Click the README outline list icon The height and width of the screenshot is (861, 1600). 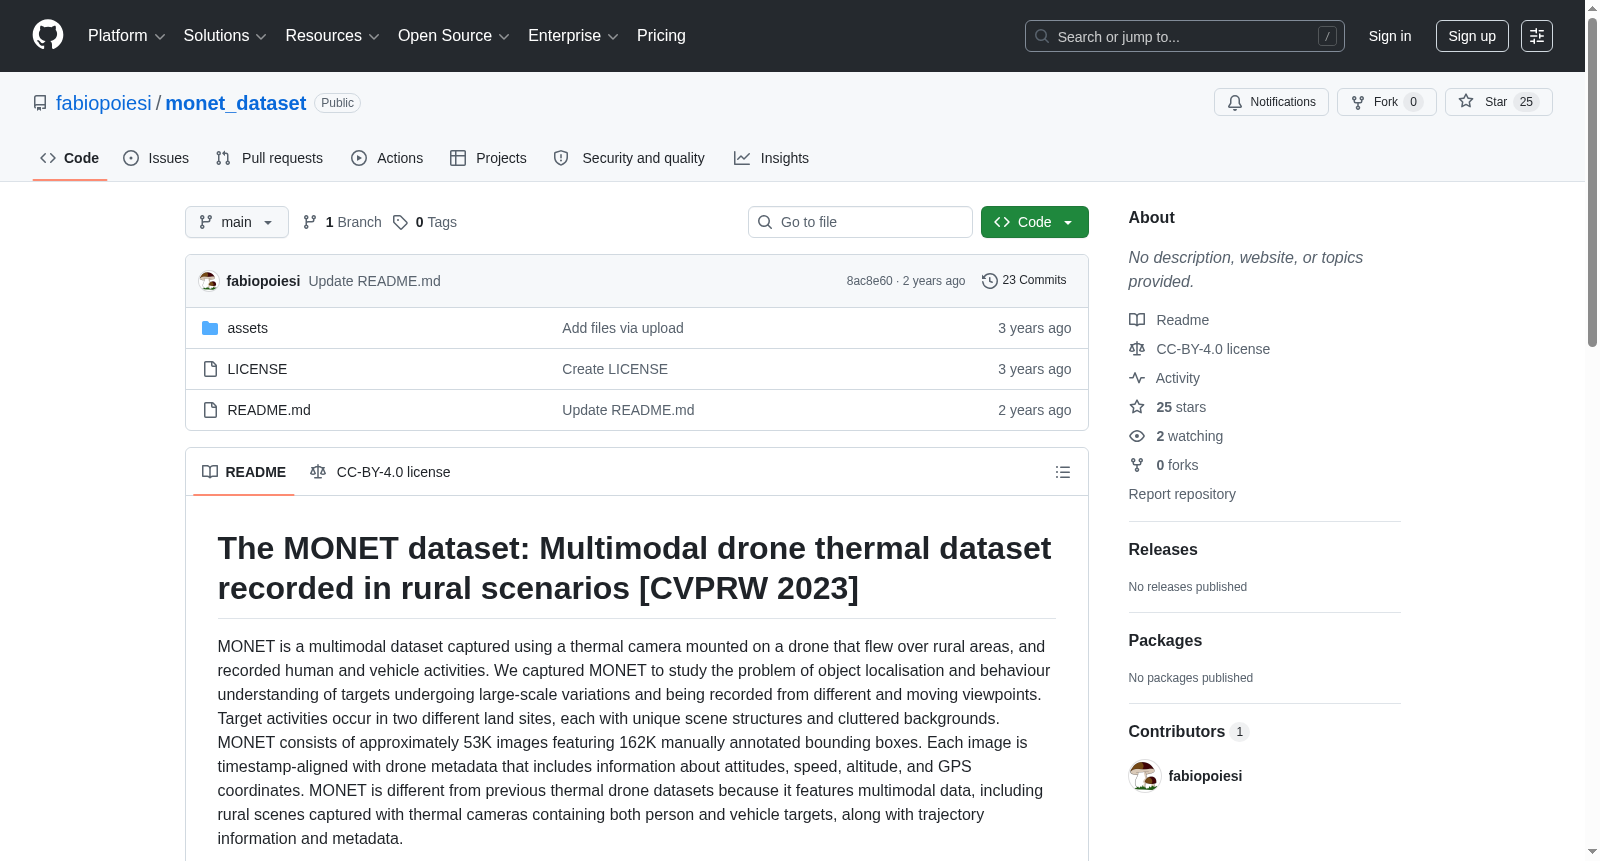1063,472
